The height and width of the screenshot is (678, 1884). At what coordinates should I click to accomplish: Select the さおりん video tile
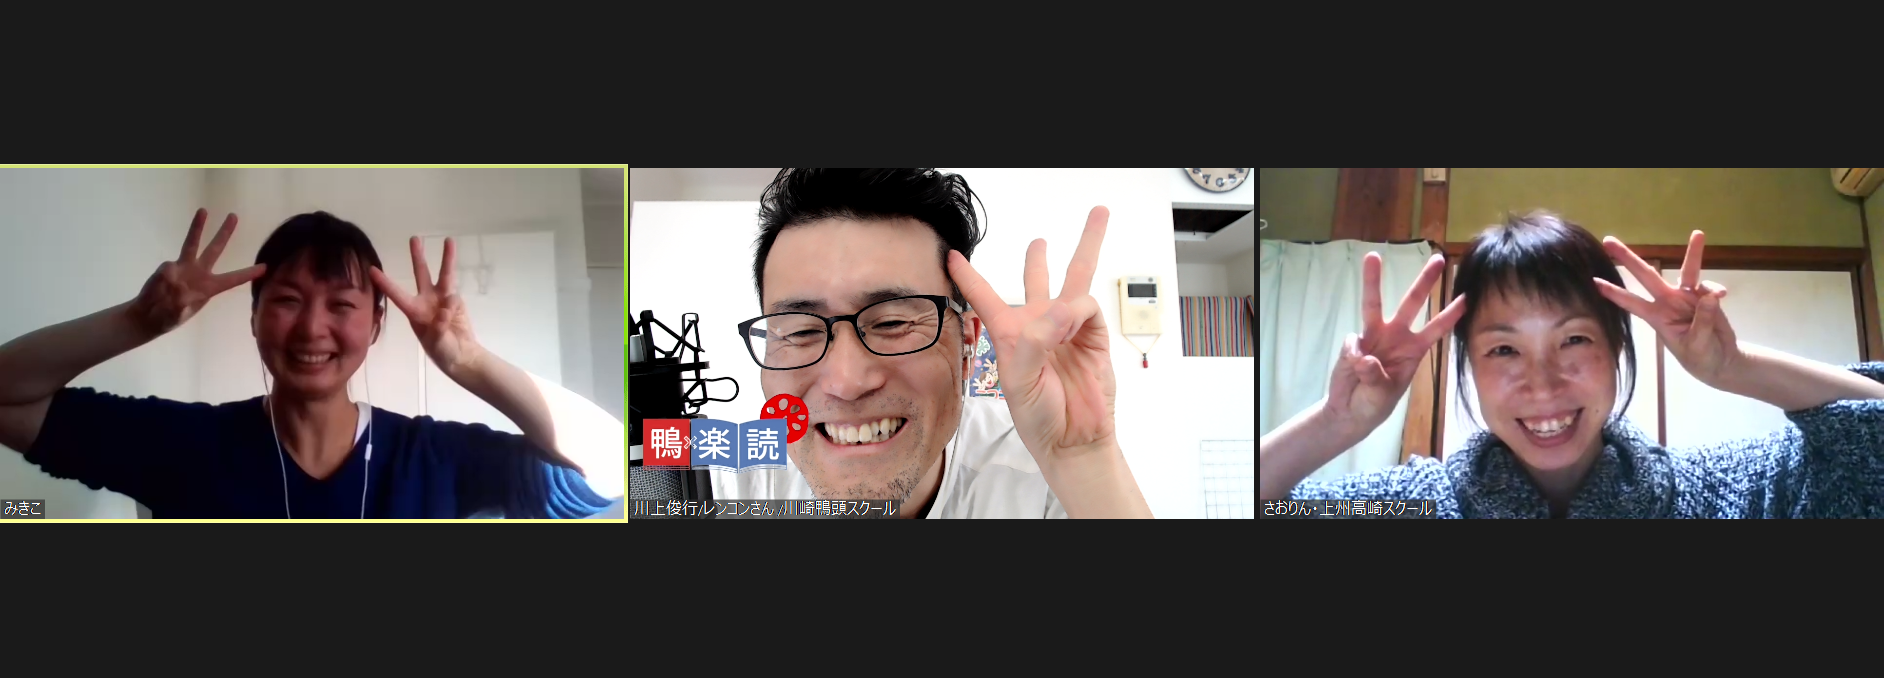click(1570, 343)
